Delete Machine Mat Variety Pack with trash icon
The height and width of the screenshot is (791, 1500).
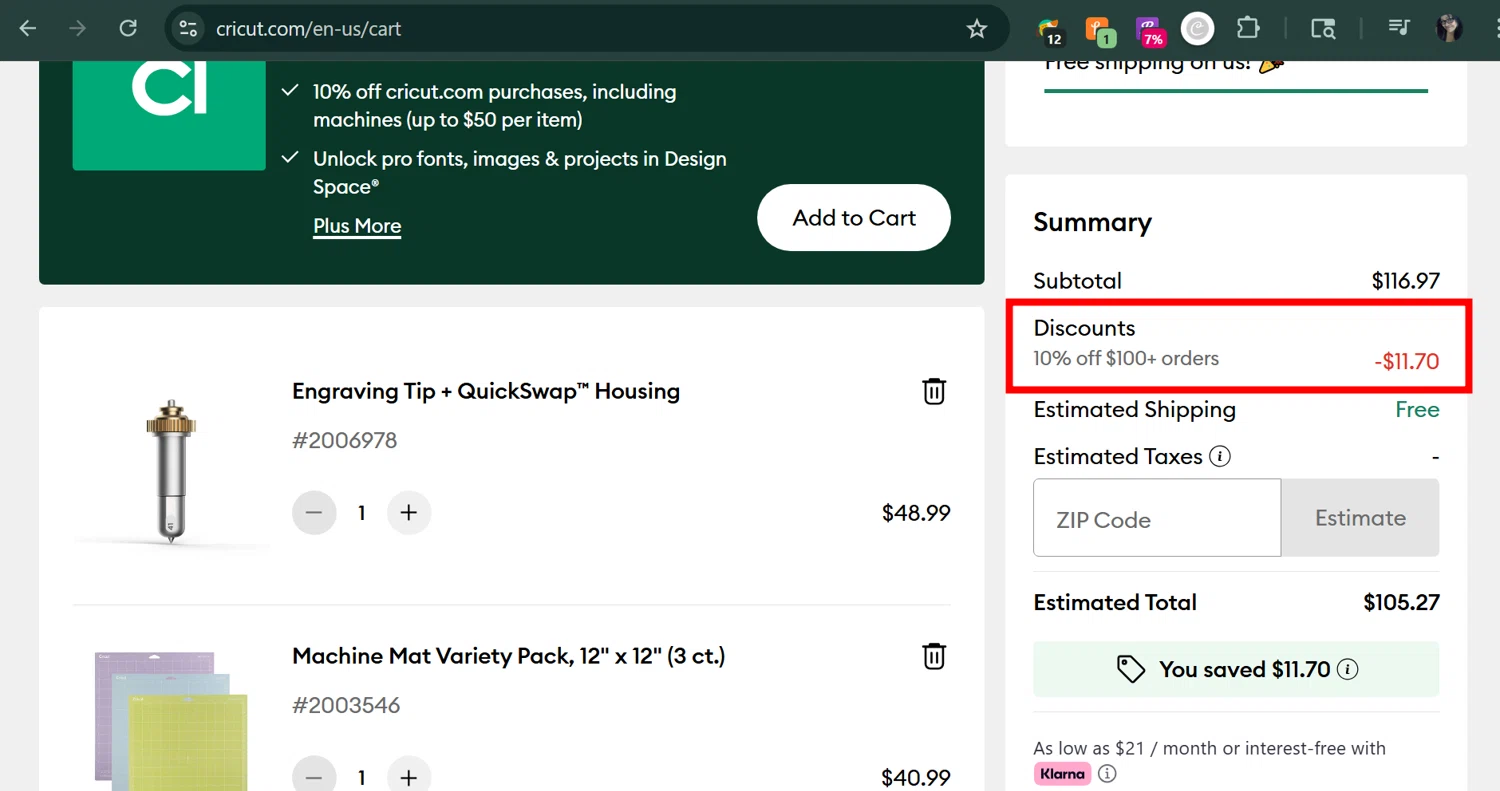click(x=934, y=656)
